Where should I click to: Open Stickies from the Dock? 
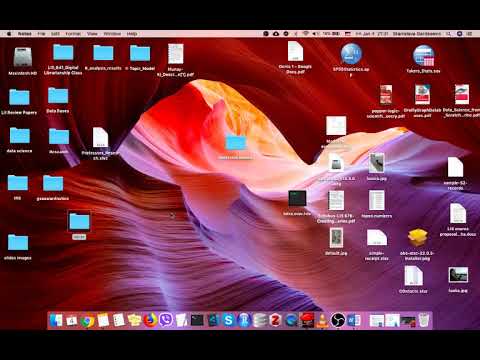tap(134, 320)
